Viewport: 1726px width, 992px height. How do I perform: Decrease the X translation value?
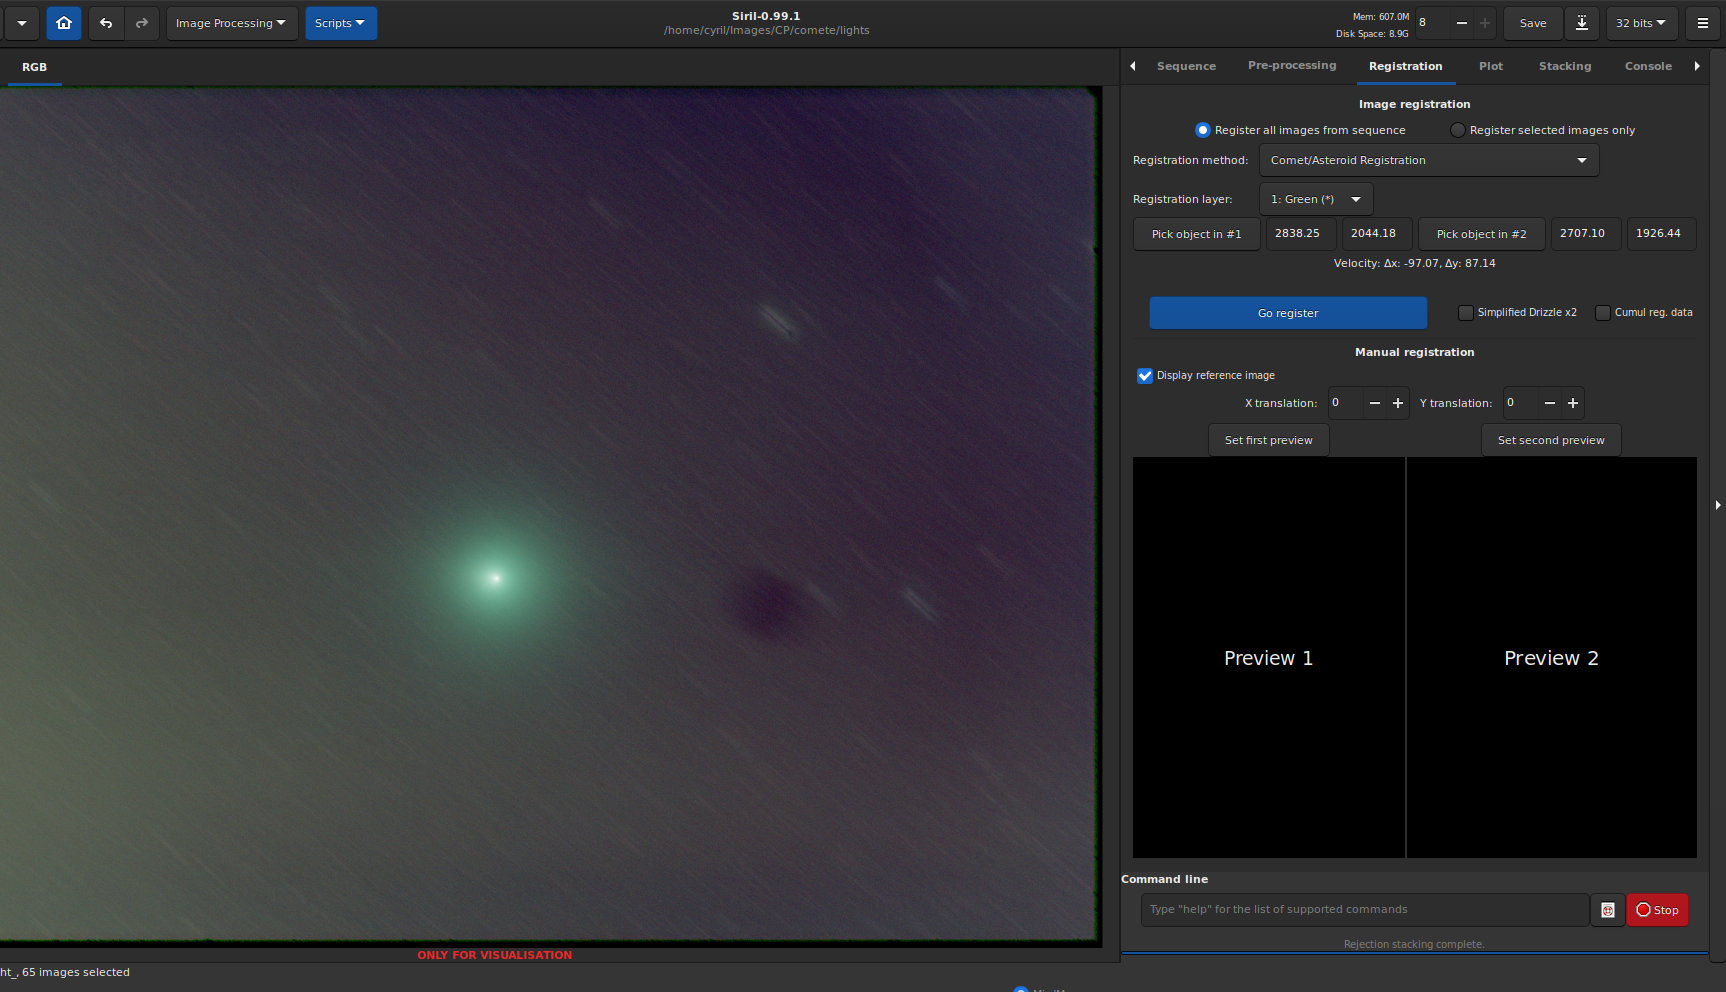click(x=1375, y=403)
